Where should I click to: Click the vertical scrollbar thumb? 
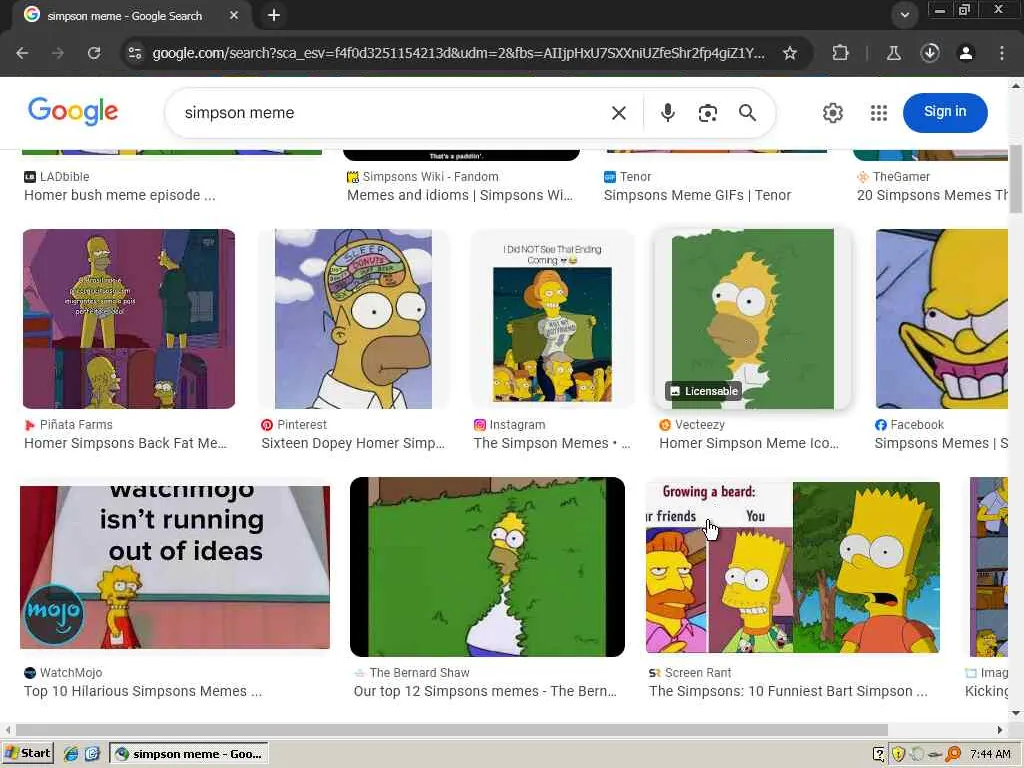point(1016,178)
